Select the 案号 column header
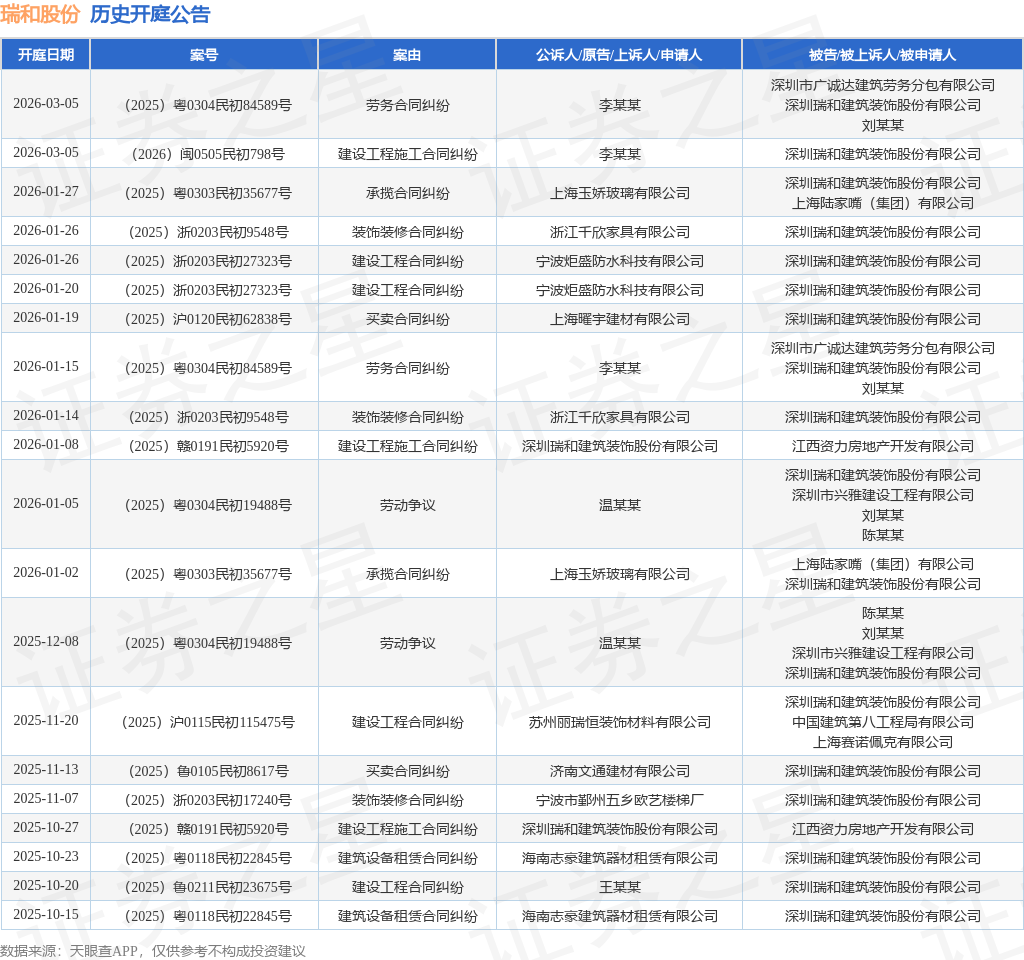1024x960 pixels. [204, 55]
